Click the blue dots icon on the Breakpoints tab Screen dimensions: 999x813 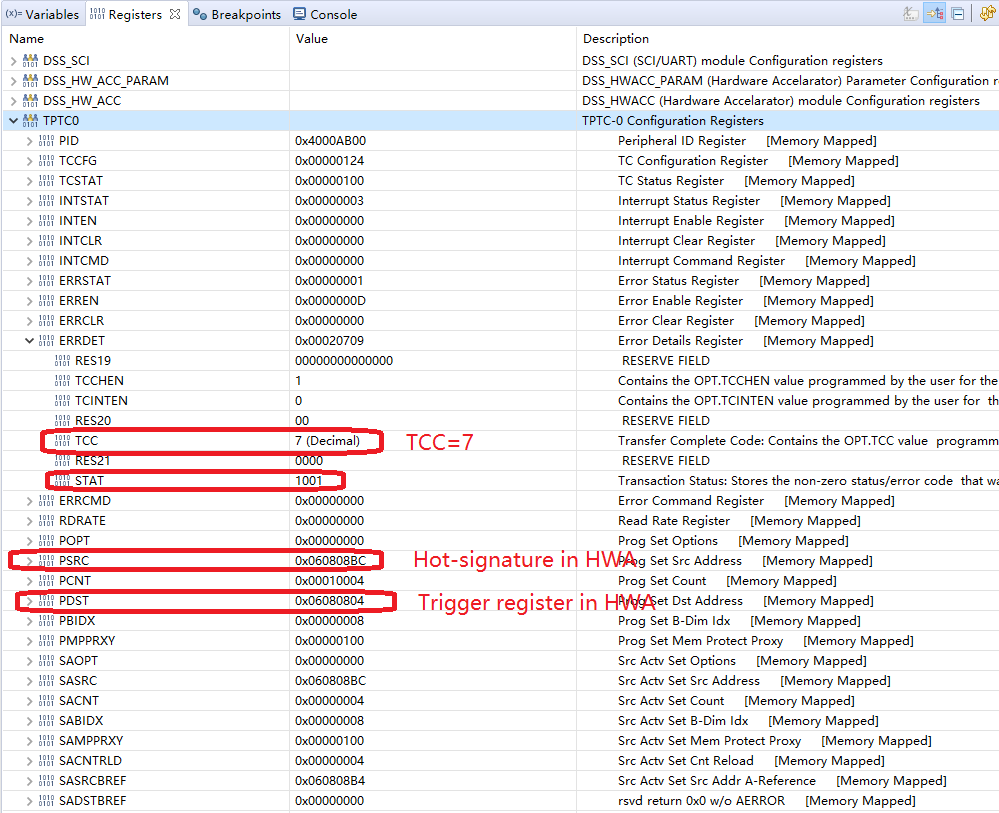(198, 13)
